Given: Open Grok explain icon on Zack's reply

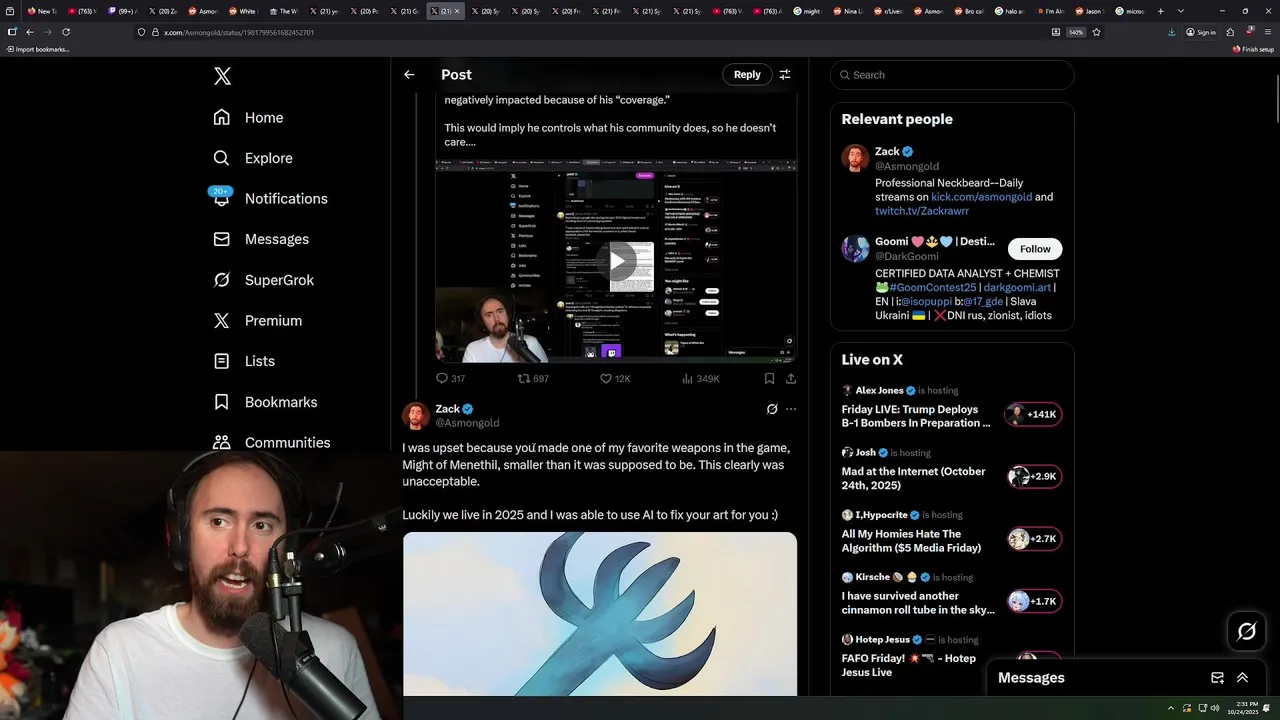Looking at the screenshot, I should pos(772,409).
